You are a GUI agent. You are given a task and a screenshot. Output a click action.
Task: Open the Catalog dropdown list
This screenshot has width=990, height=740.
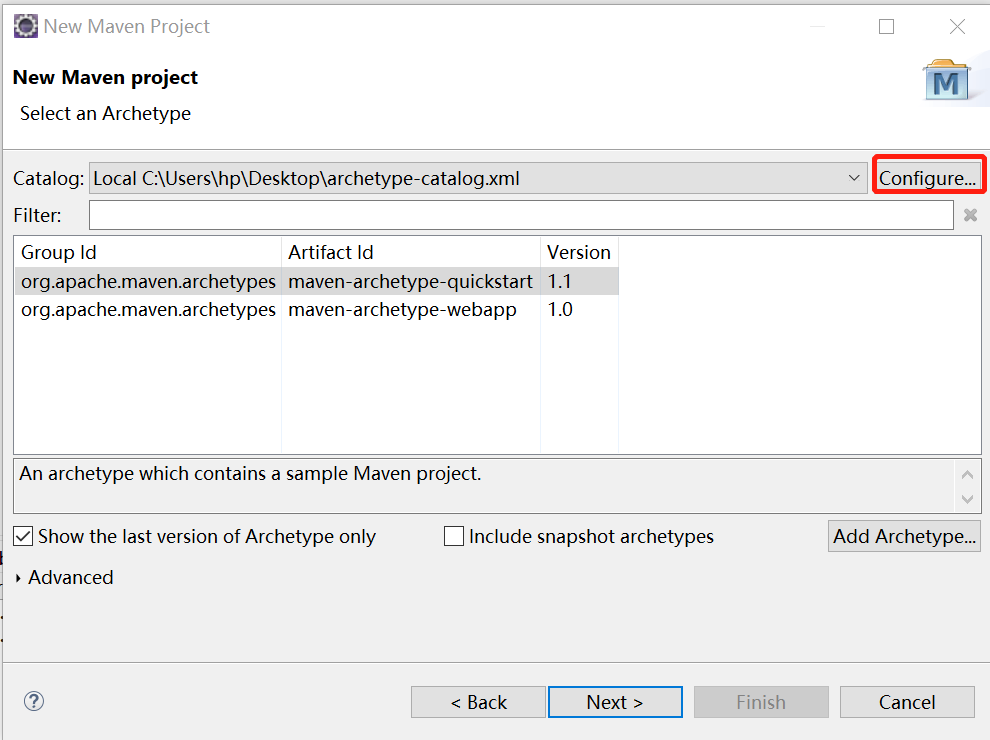pyautogui.click(x=478, y=178)
